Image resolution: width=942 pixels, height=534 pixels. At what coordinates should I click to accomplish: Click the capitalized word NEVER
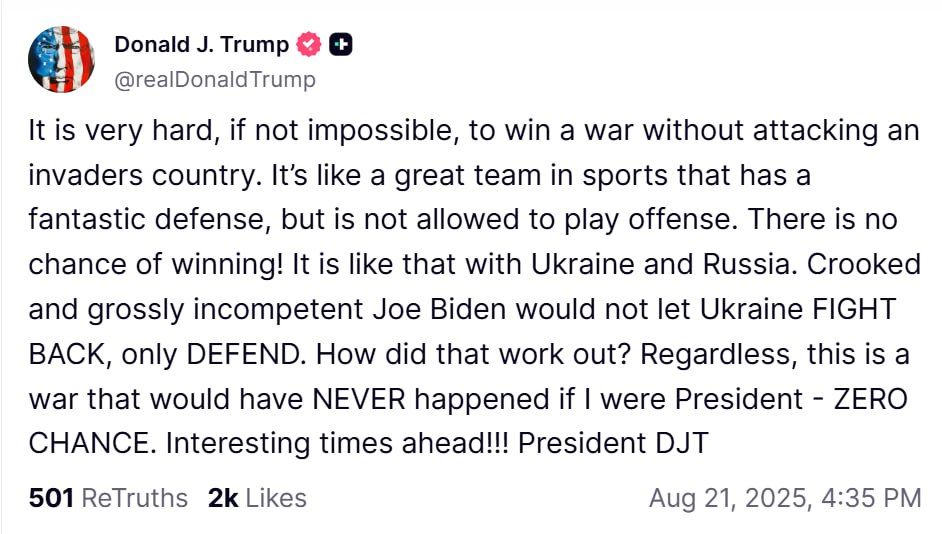pos(359,399)
